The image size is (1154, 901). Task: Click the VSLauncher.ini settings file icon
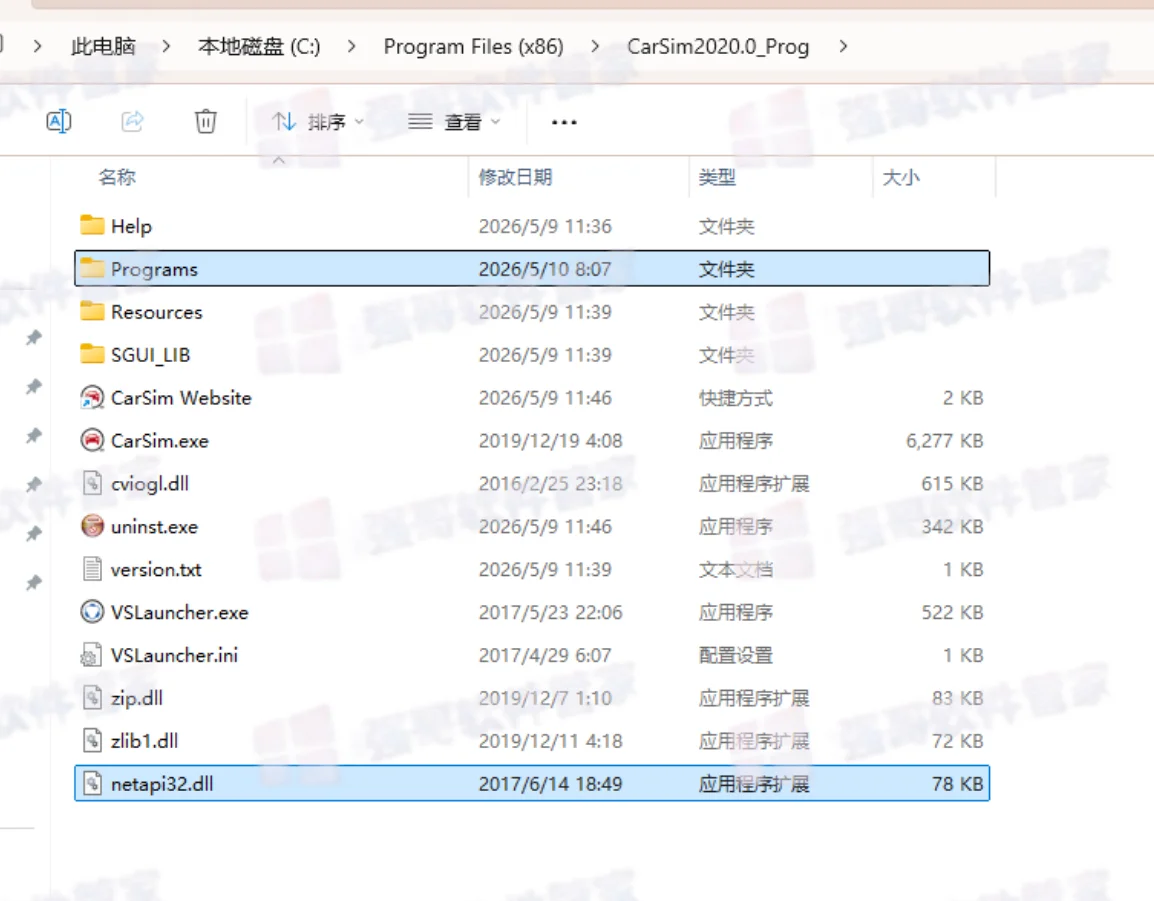92,654
